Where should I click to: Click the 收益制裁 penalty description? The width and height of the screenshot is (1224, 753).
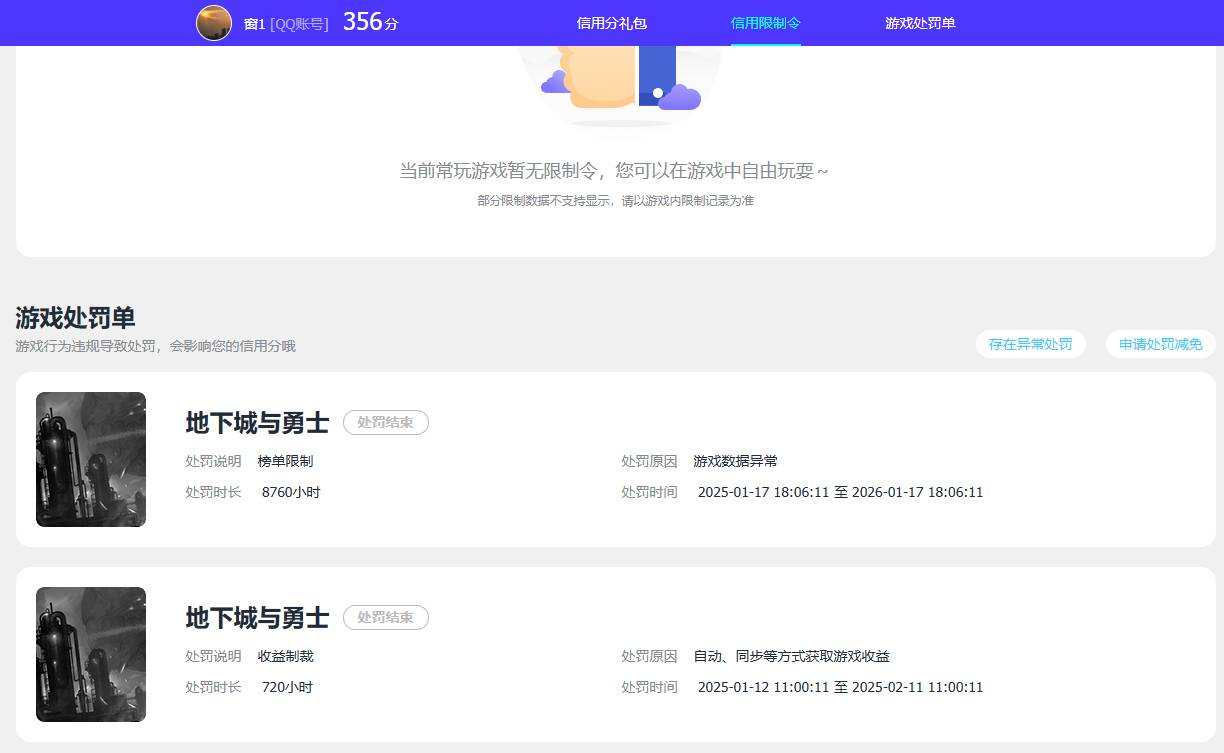[285, 656]
